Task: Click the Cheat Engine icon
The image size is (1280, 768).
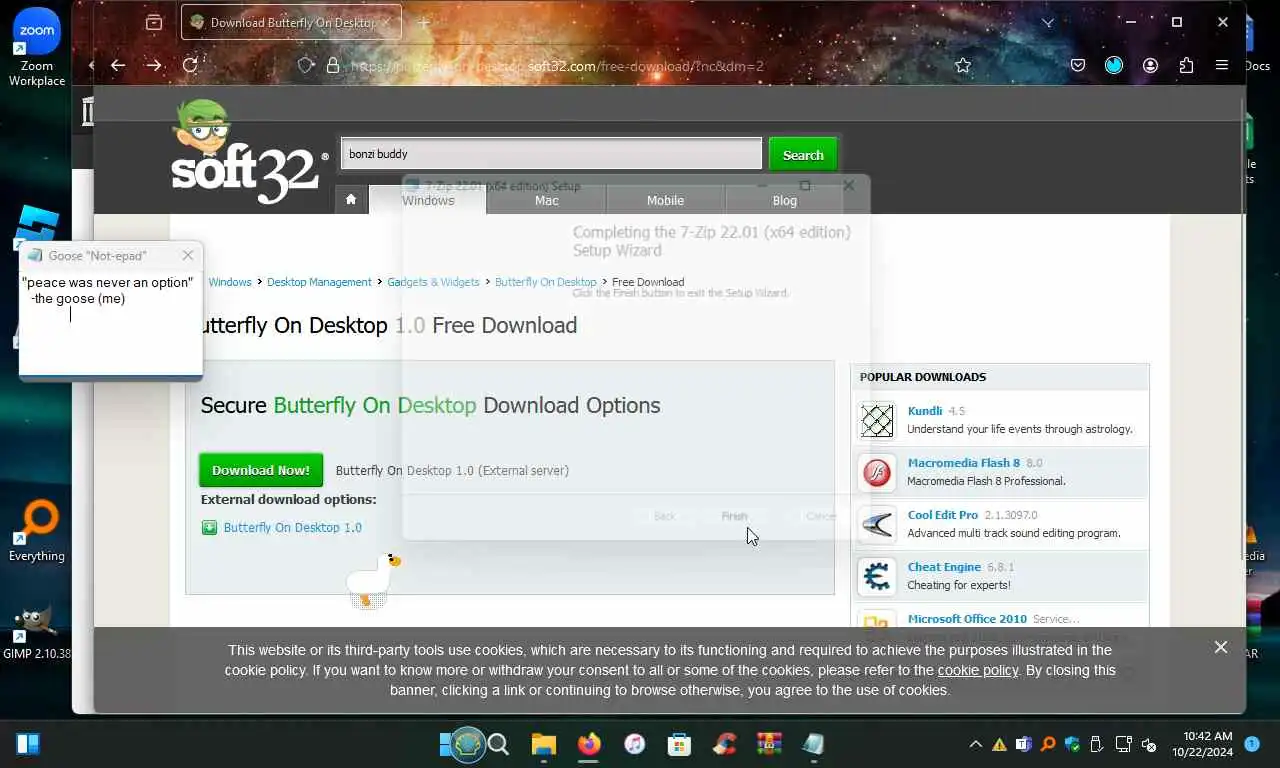Action: tap(877, 576)
